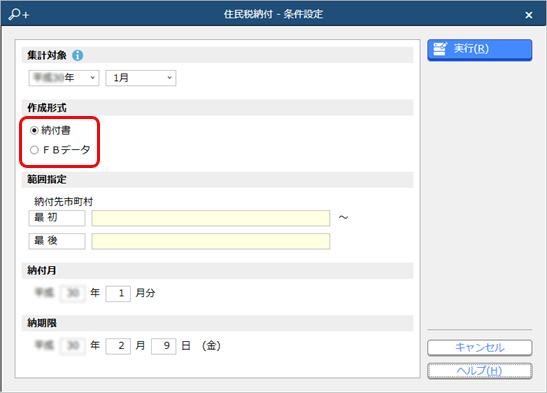Click the 納期限 month field showing 2
The image size is (547, 393).
click(118, 346)
